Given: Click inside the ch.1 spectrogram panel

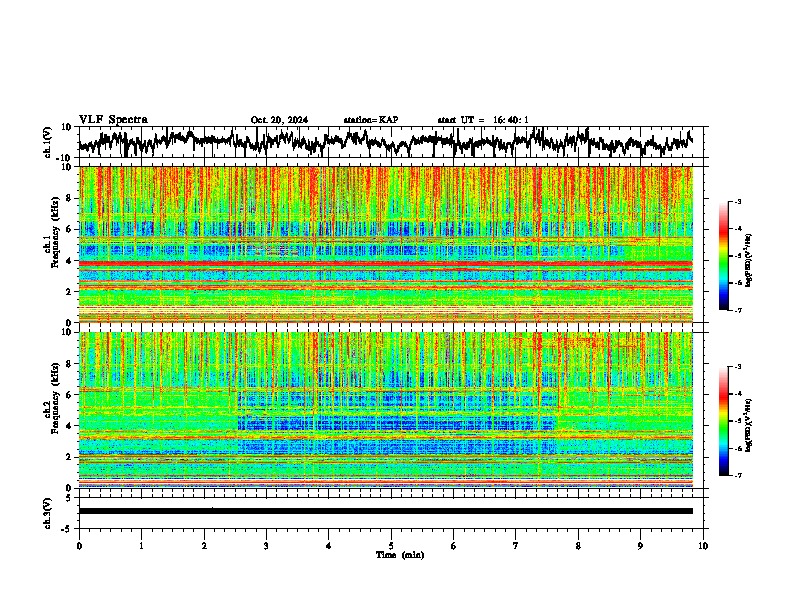Looking at the screenshot, I should tap(386, 244).
